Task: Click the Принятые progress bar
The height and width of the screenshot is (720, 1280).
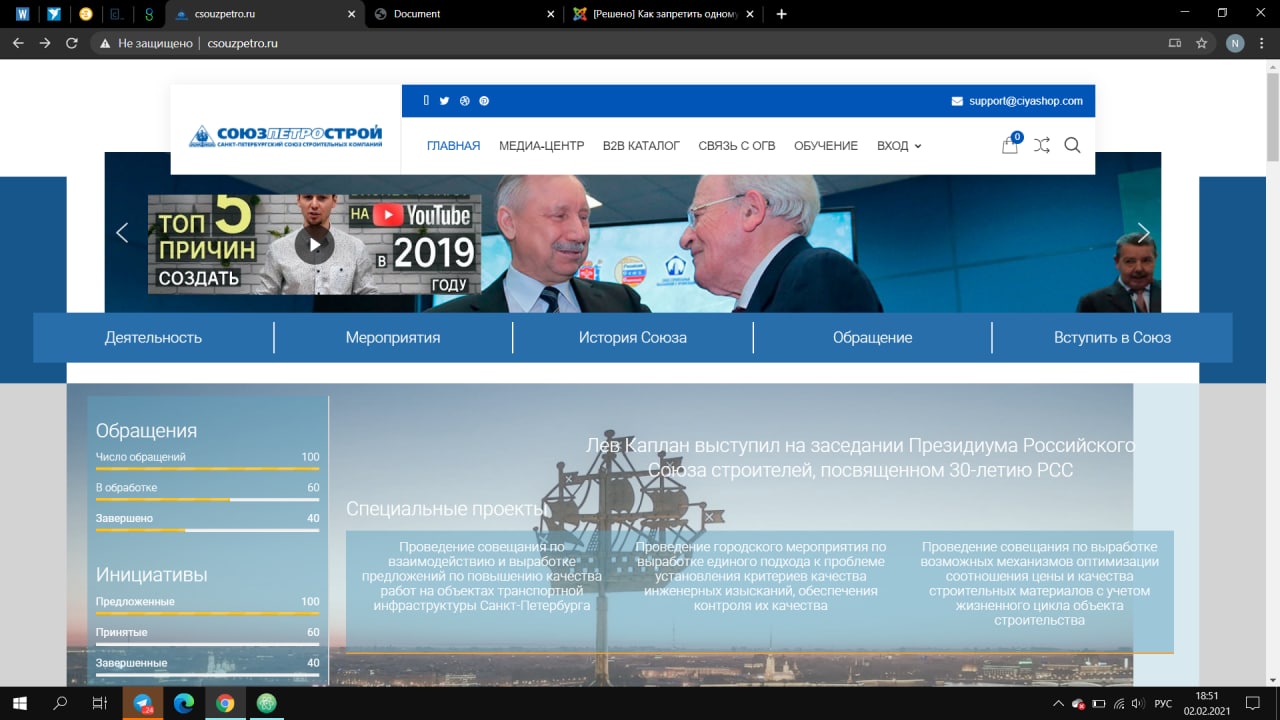Action: pos(208,644)
